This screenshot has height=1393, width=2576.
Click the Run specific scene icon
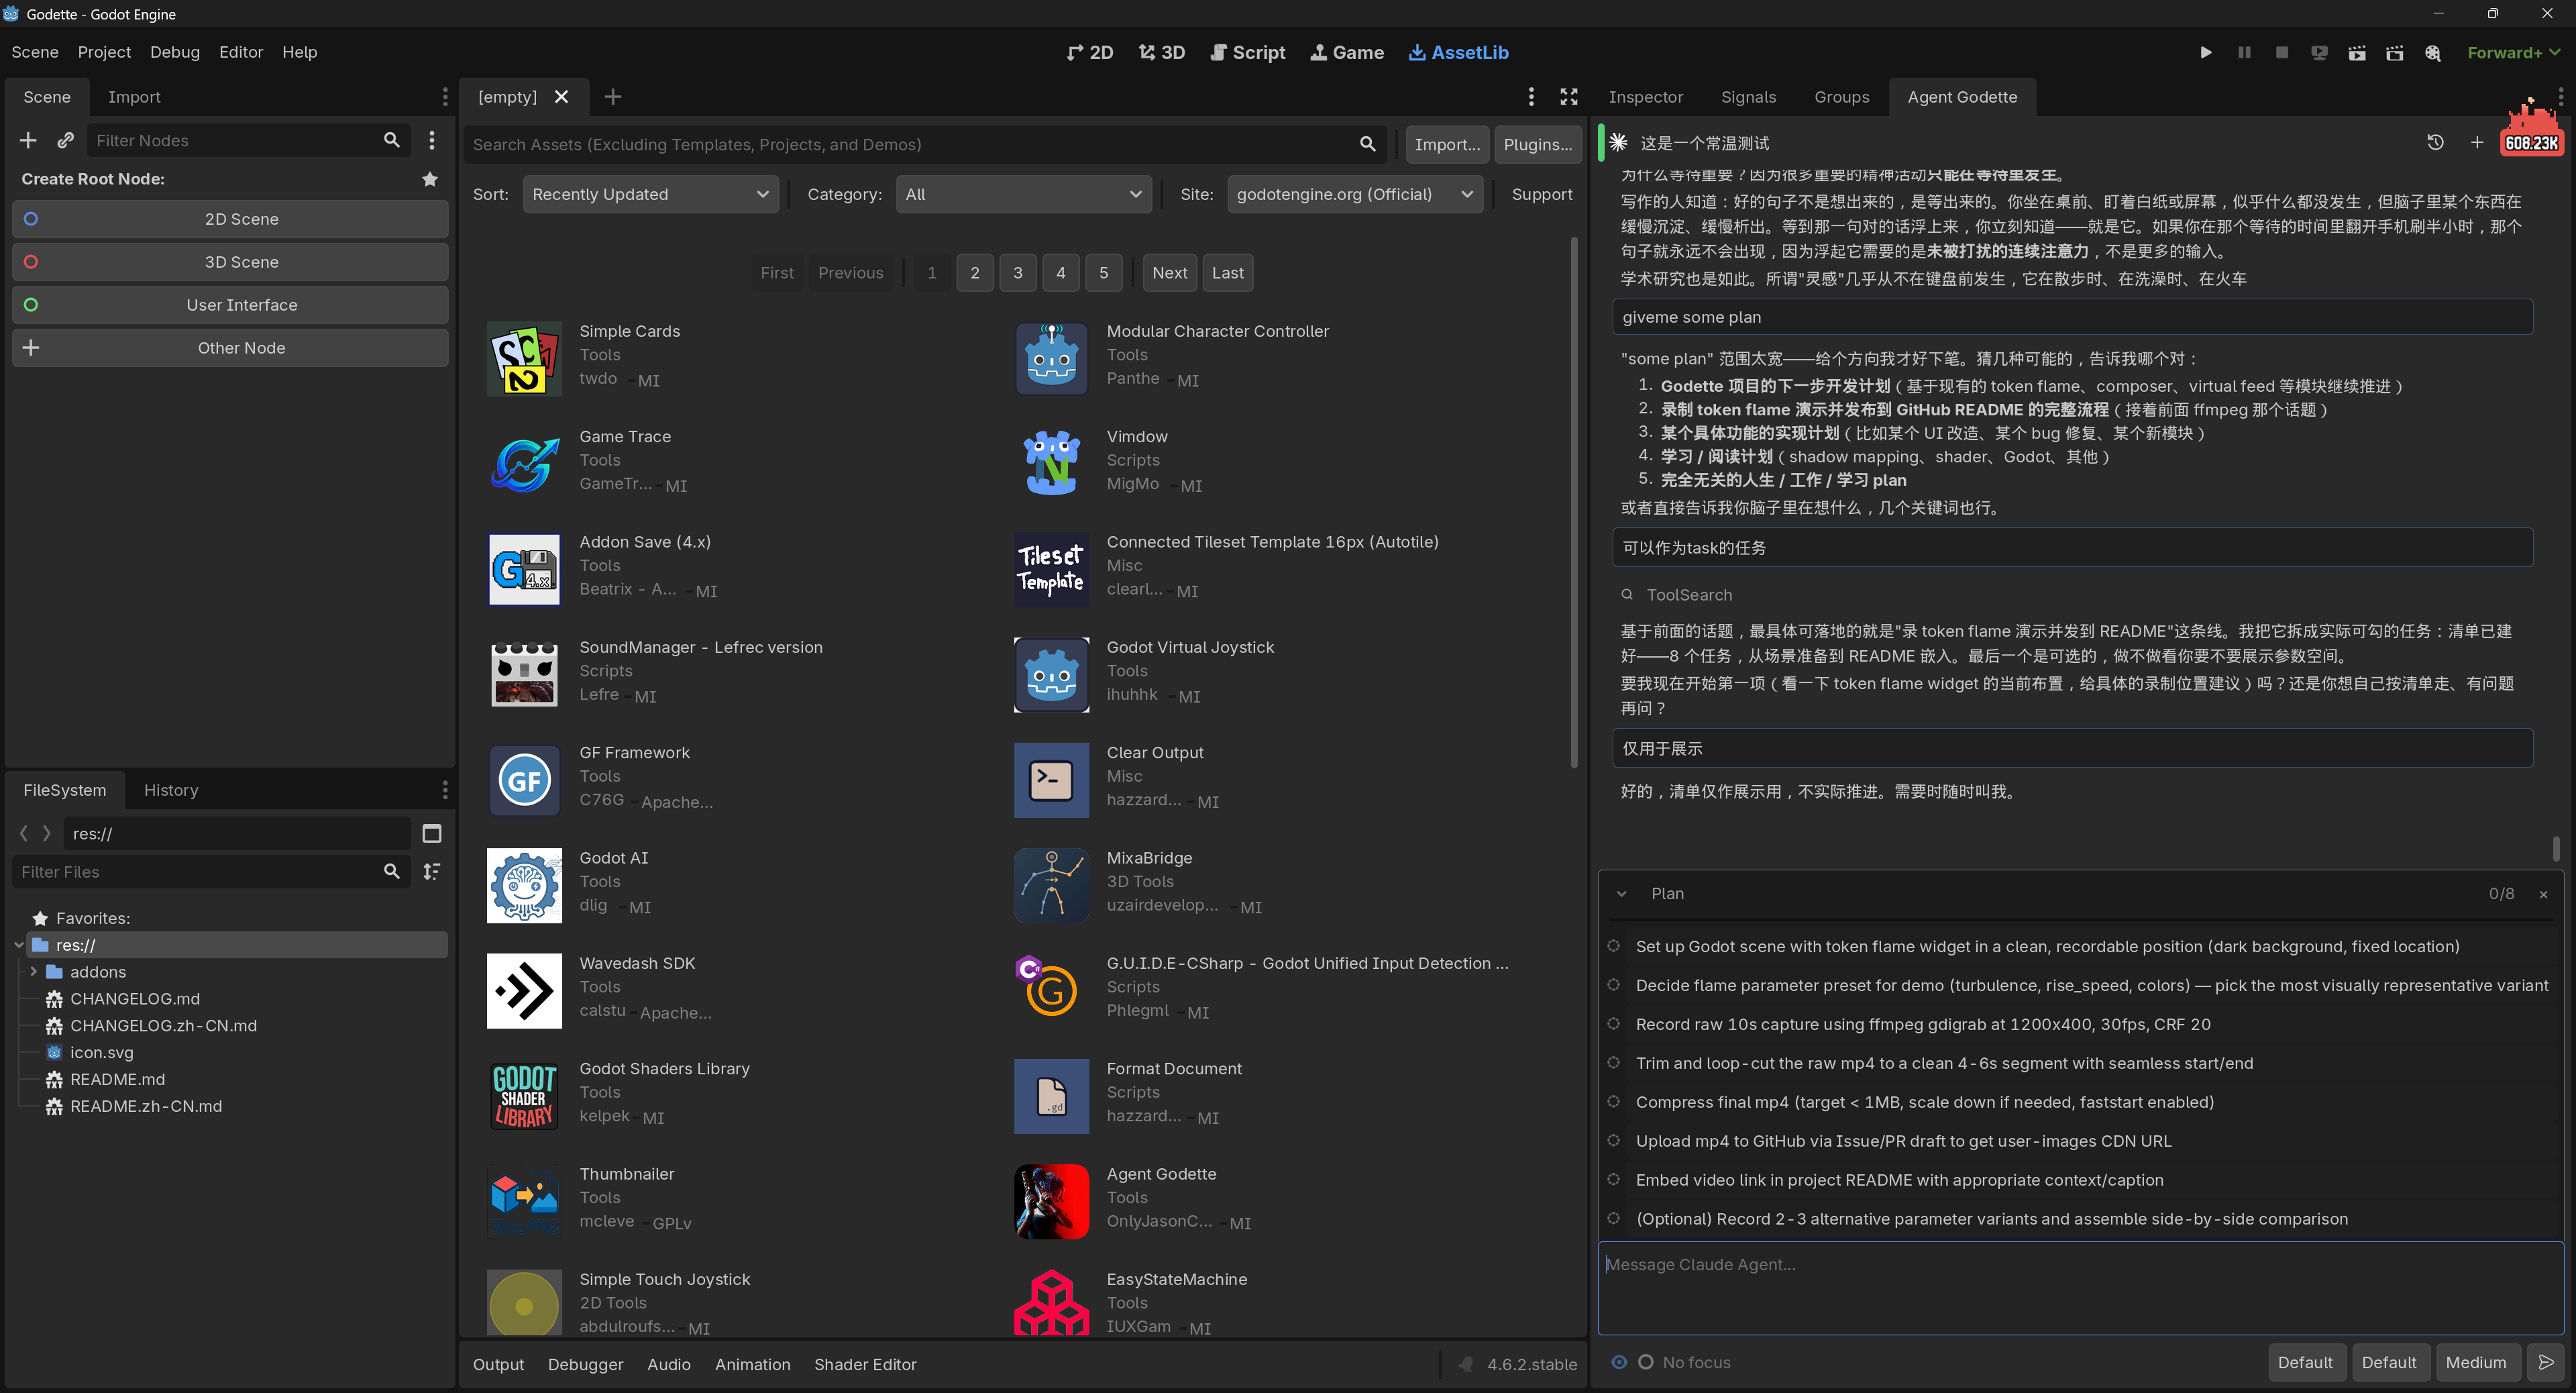click(2394, 52)
